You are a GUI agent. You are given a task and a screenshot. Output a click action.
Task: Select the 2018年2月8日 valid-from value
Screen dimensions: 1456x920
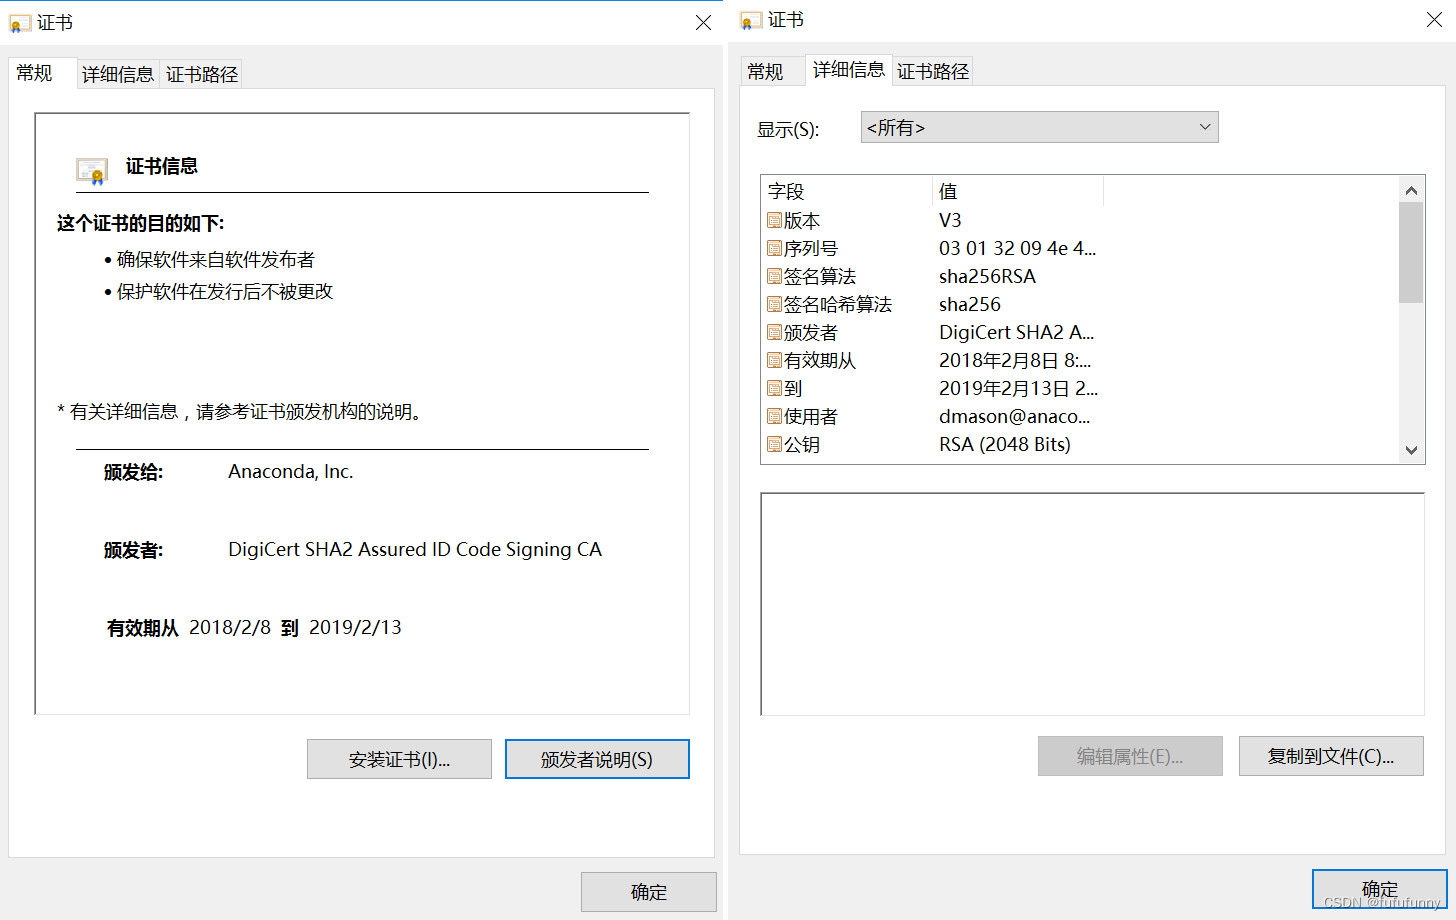coord(1015,360)
